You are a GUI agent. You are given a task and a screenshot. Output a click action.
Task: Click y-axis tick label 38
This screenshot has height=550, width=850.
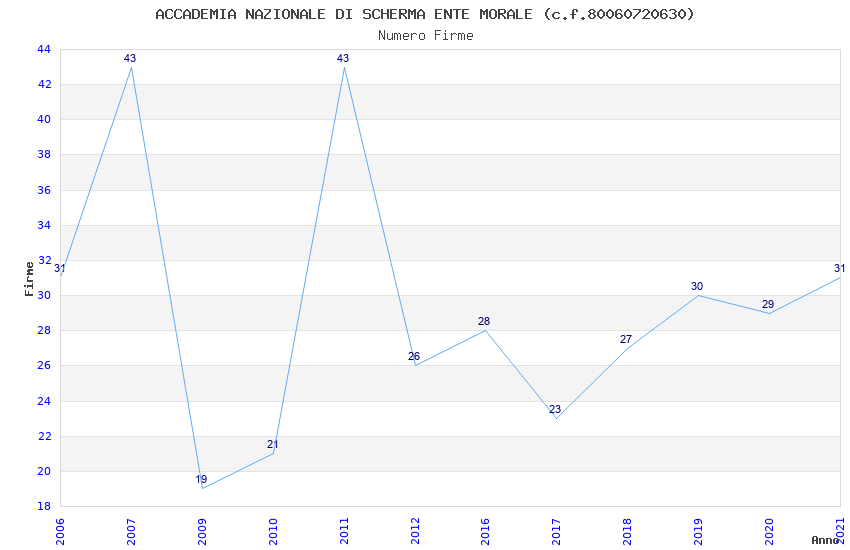coord(44,154)
